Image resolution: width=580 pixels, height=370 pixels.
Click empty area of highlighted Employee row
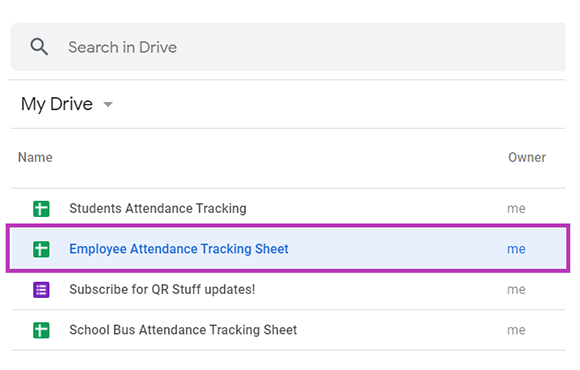398,249
